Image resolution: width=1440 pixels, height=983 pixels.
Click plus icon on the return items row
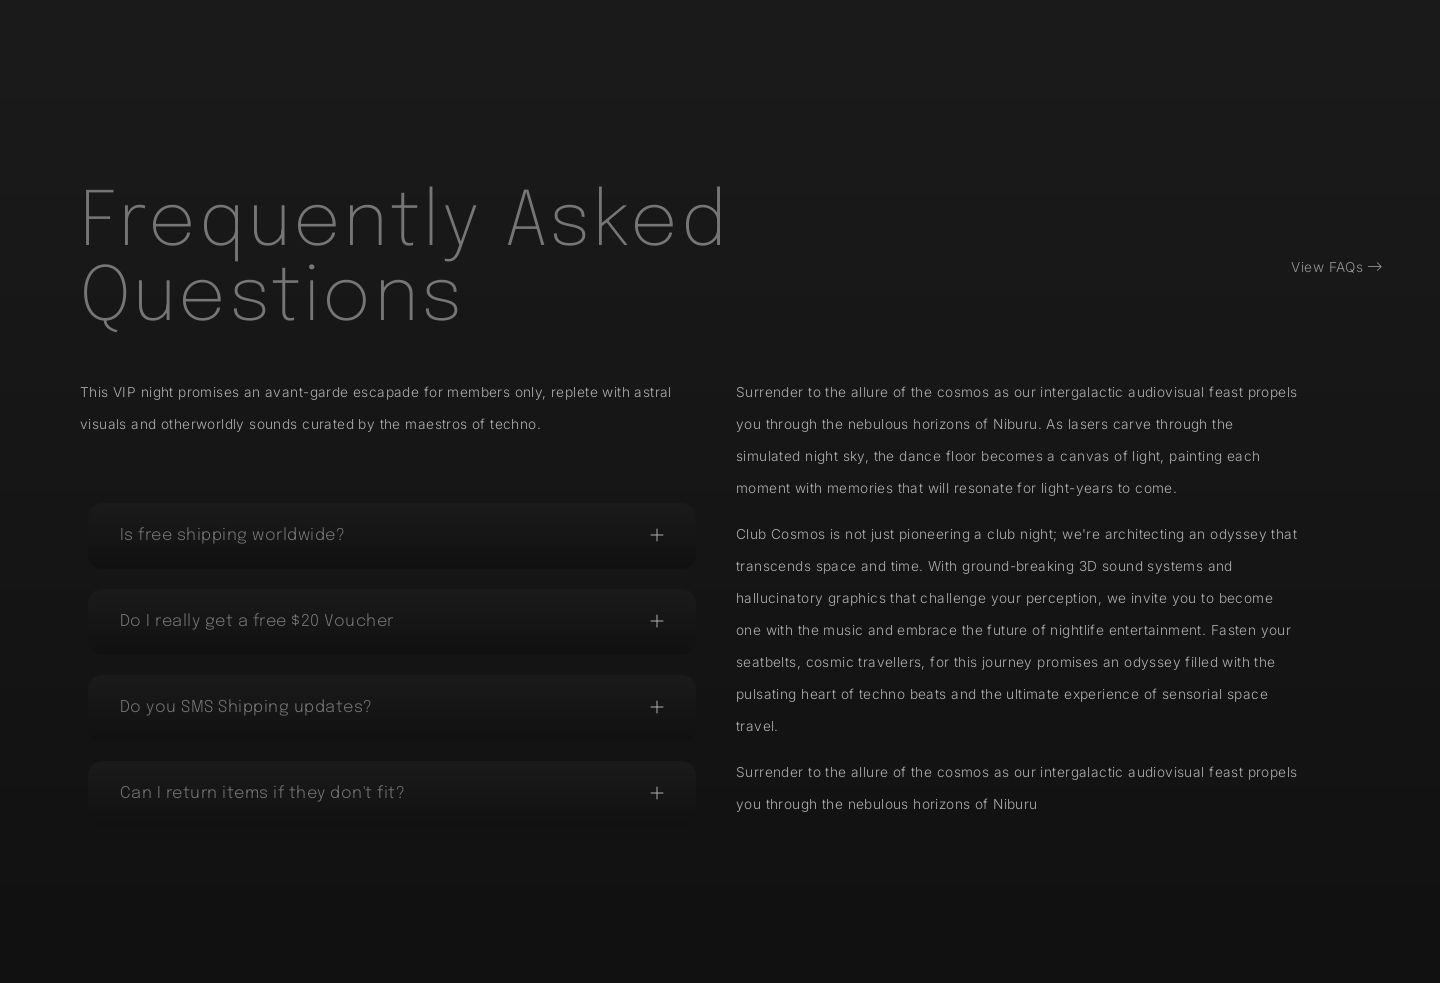(x=657, y=794)
